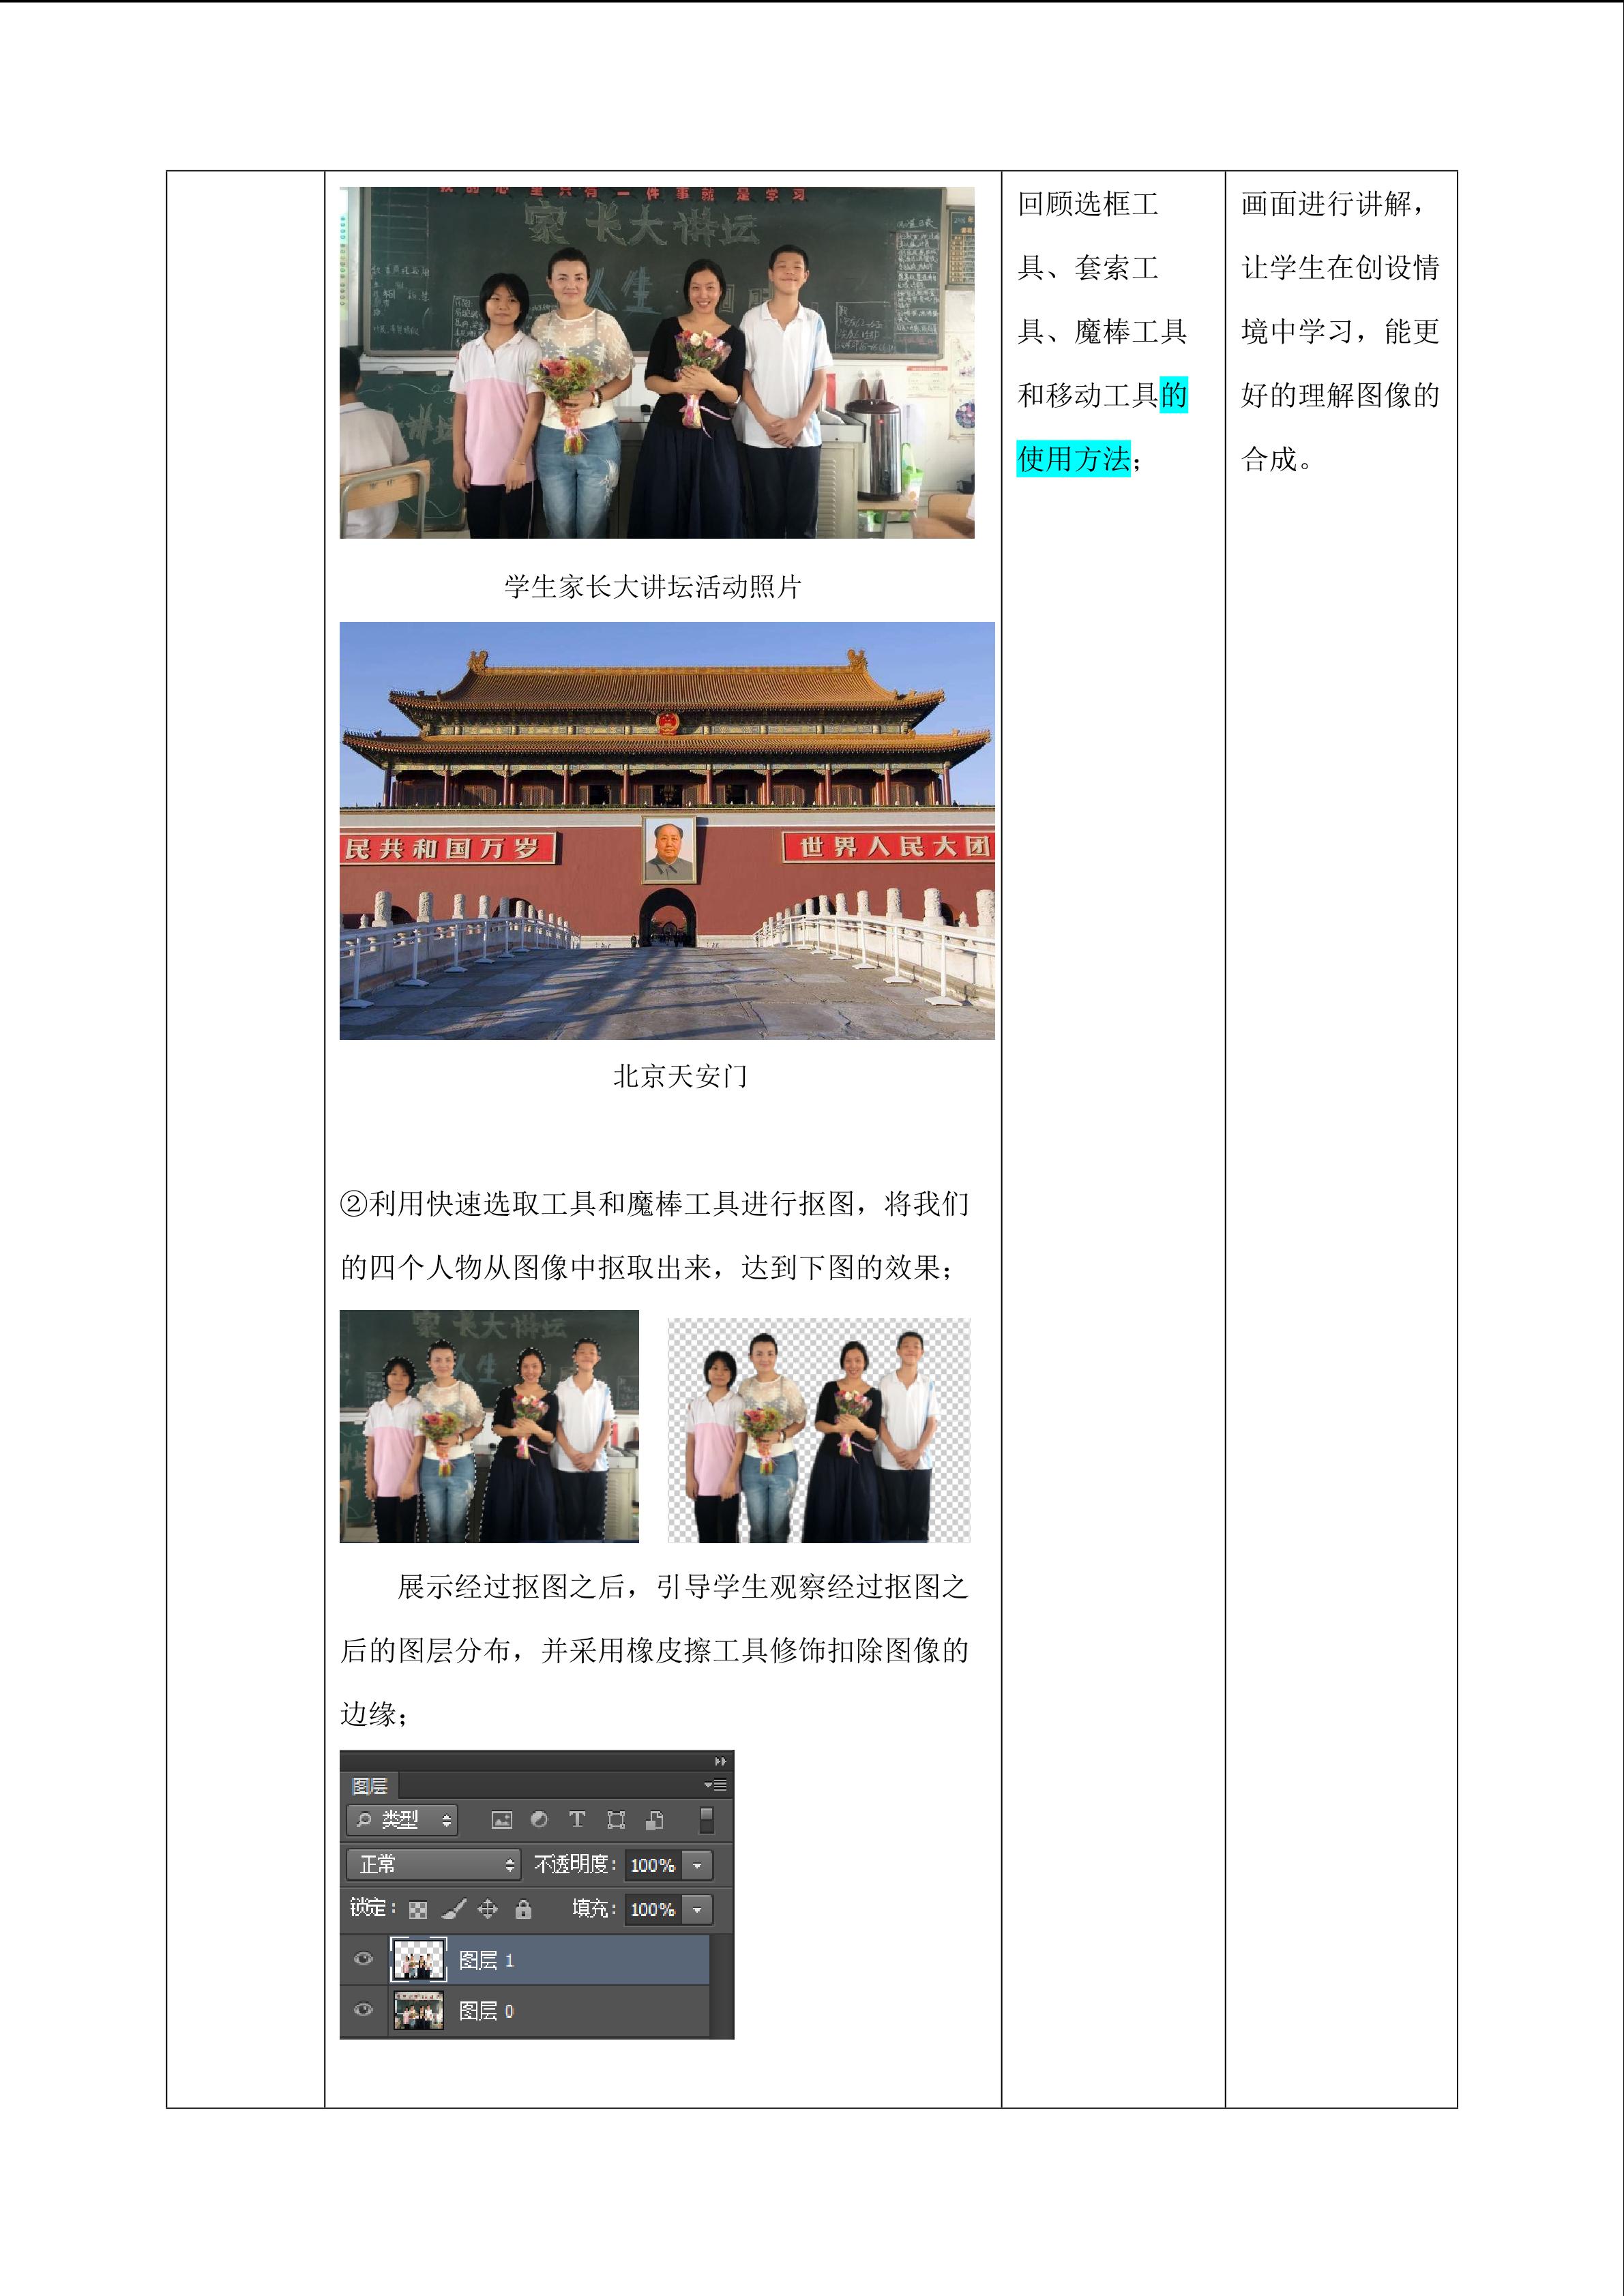This screenshot has width=1624, height=2296.
Task: Click the adjustment layer filter icon
Action: click(x=539, y=1820)
